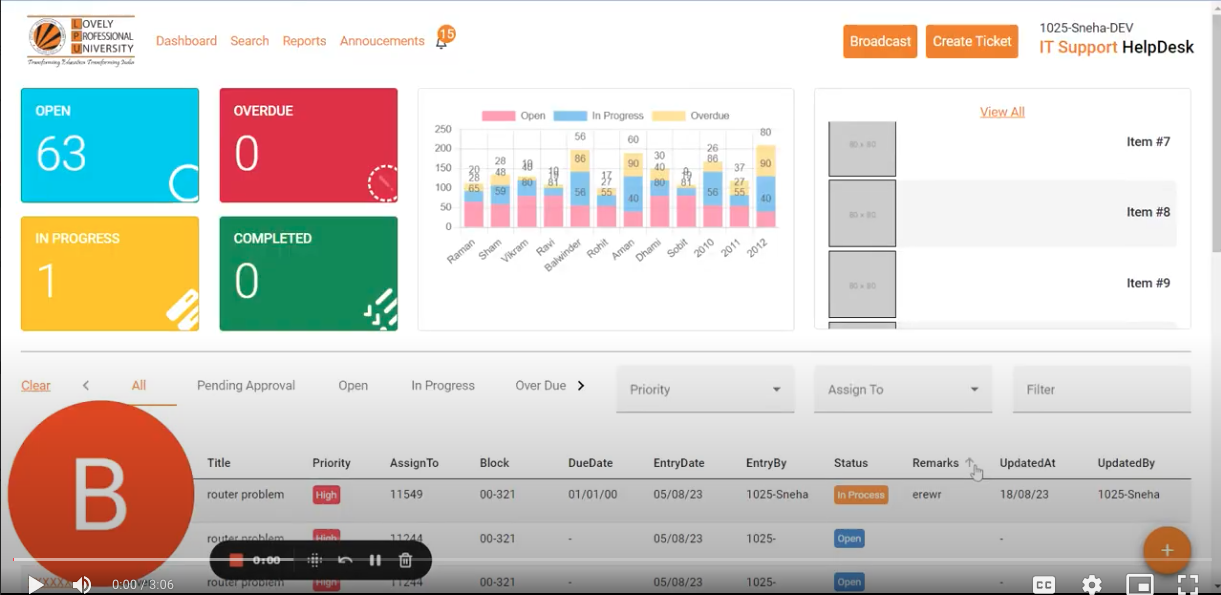Click into the Filter text field
1221x595 pixels.
click(1102, 389)
